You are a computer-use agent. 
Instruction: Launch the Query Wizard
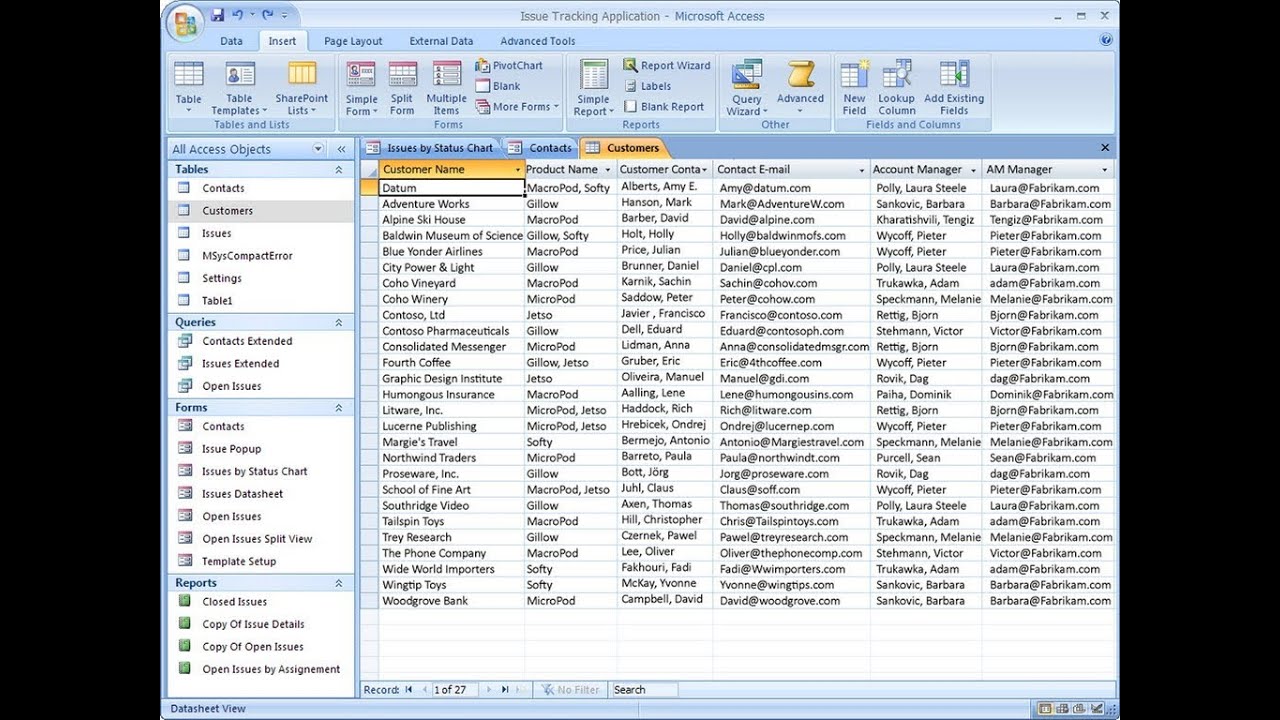[747, 88]
